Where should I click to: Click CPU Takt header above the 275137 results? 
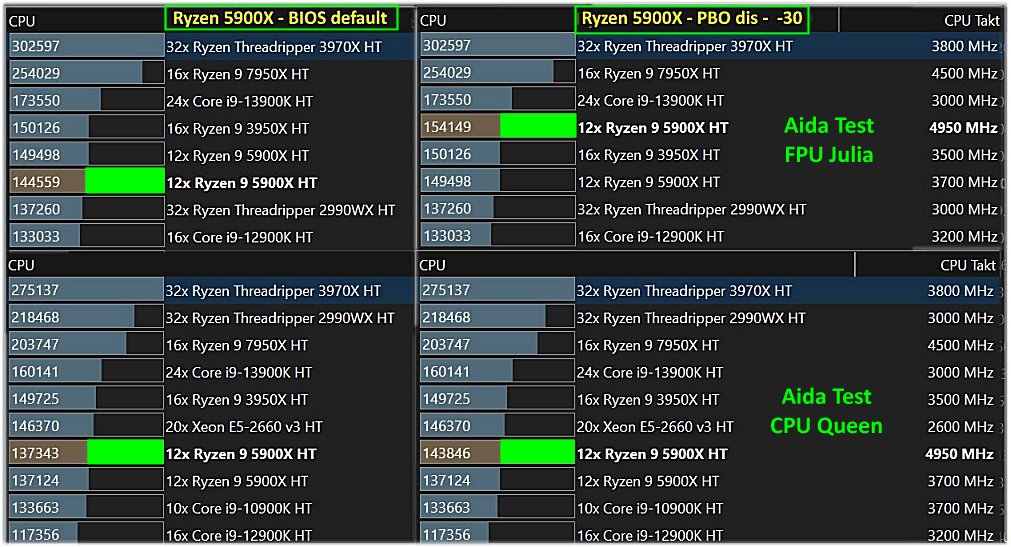tap(968, 265)
